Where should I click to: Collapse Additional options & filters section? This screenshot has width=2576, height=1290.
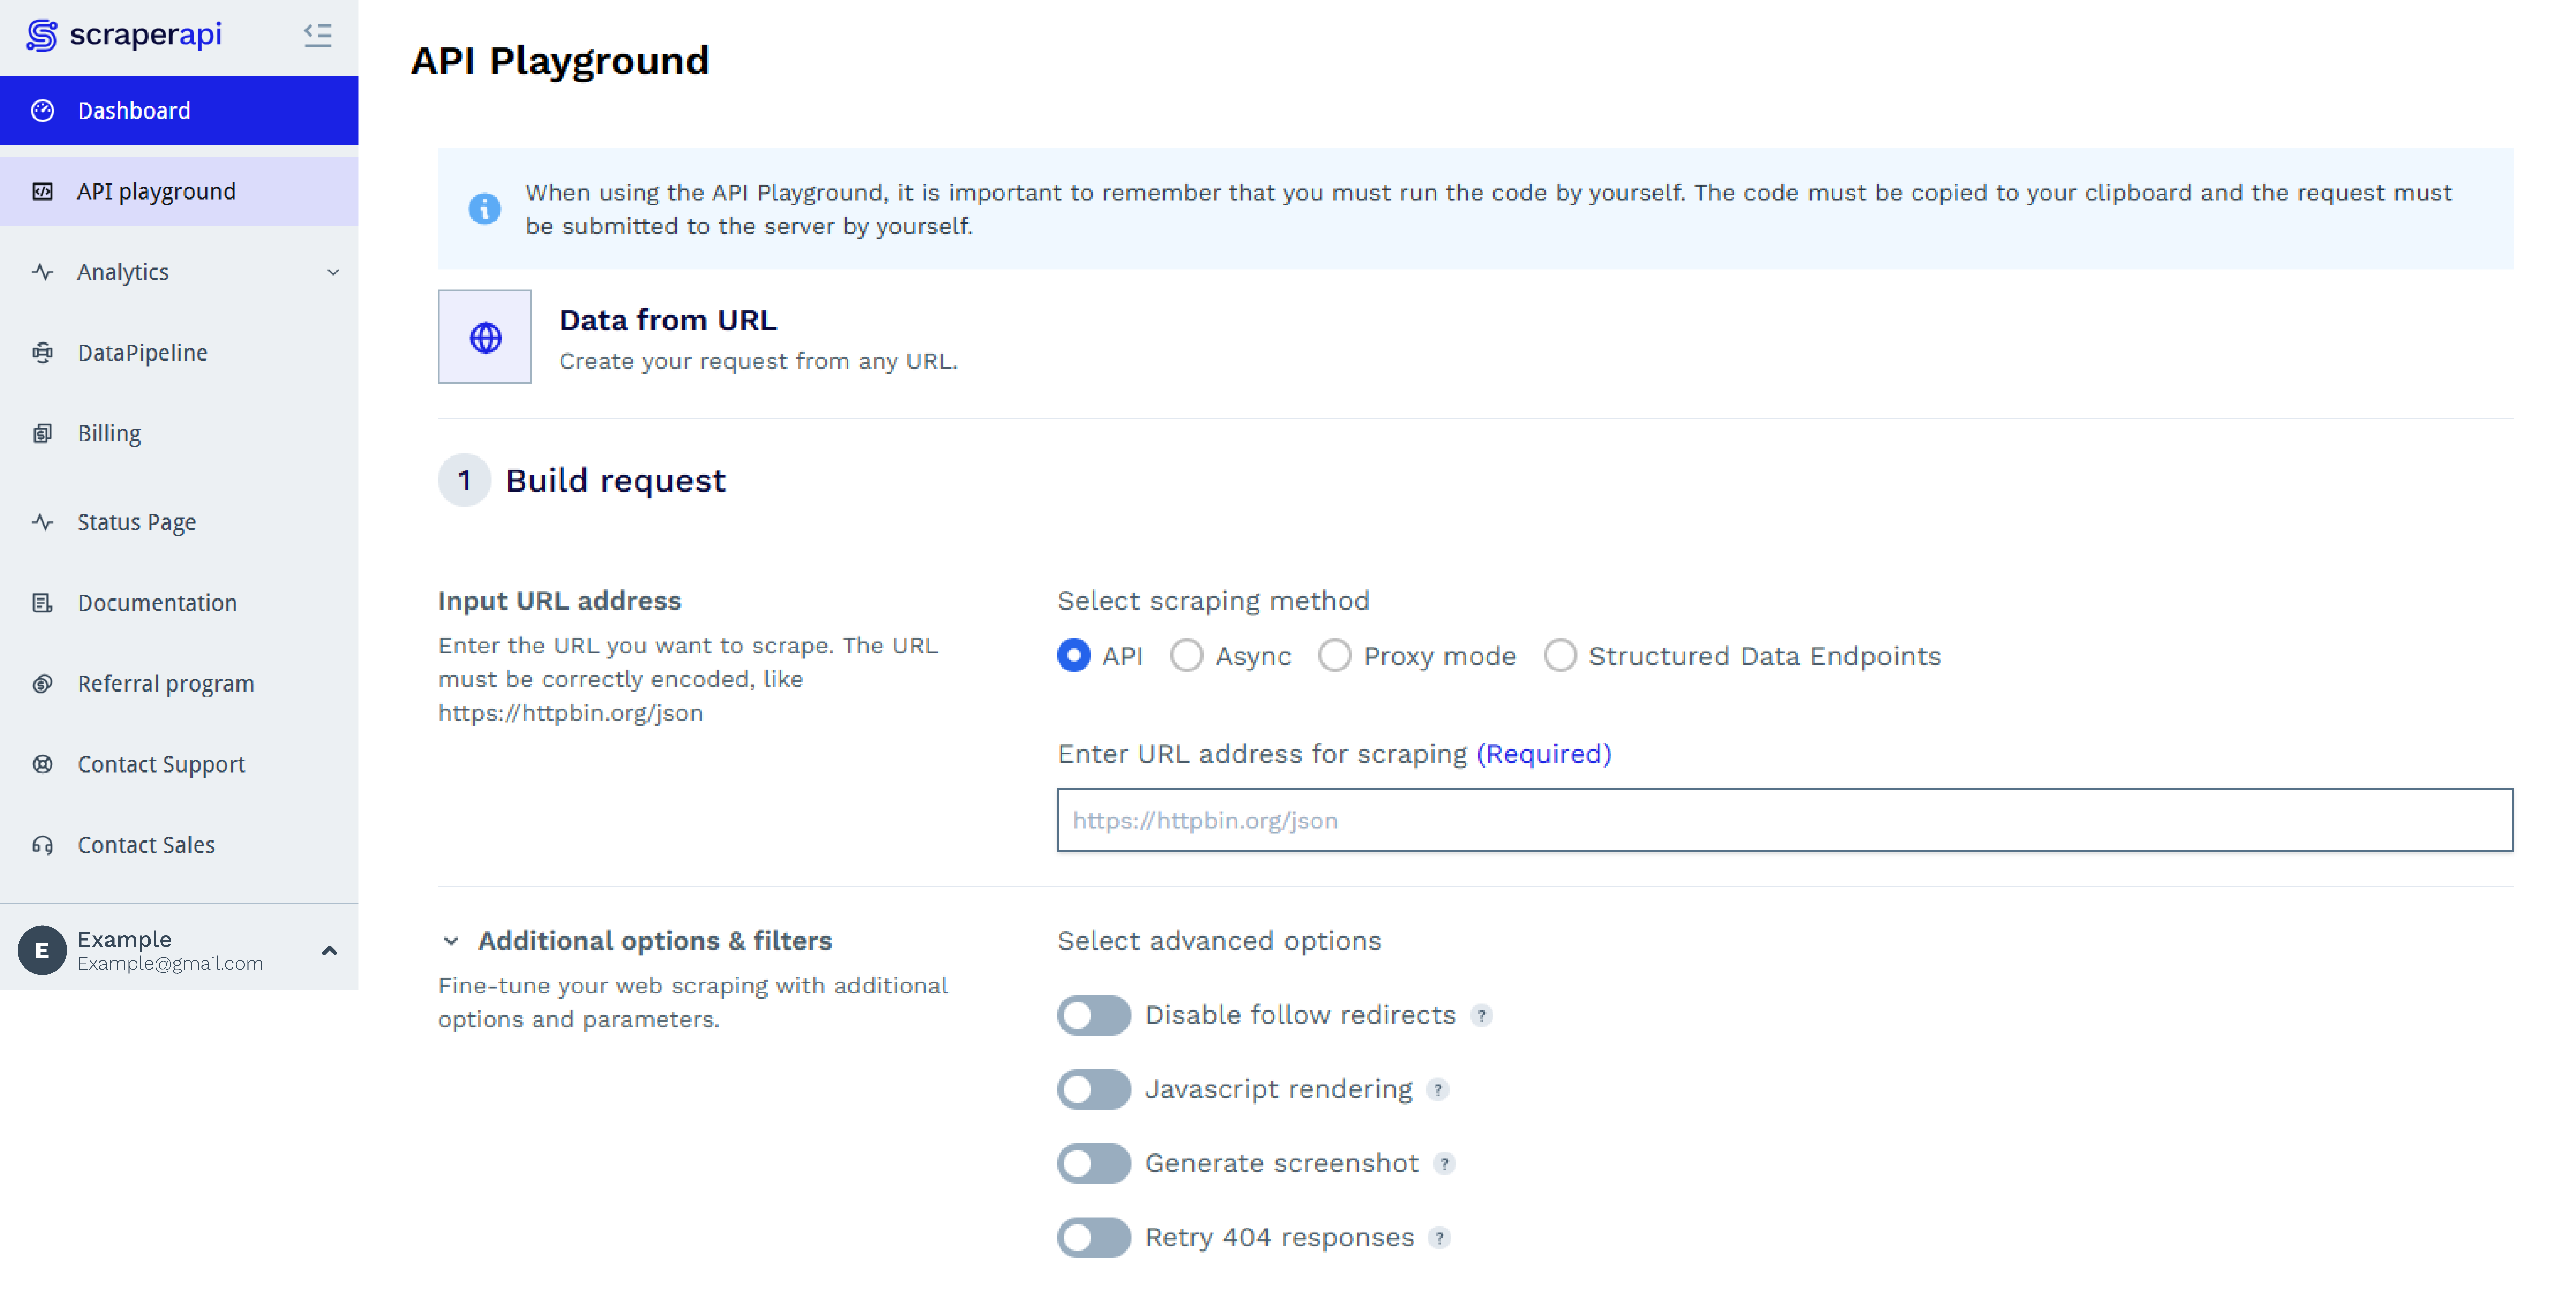(451, 941)
